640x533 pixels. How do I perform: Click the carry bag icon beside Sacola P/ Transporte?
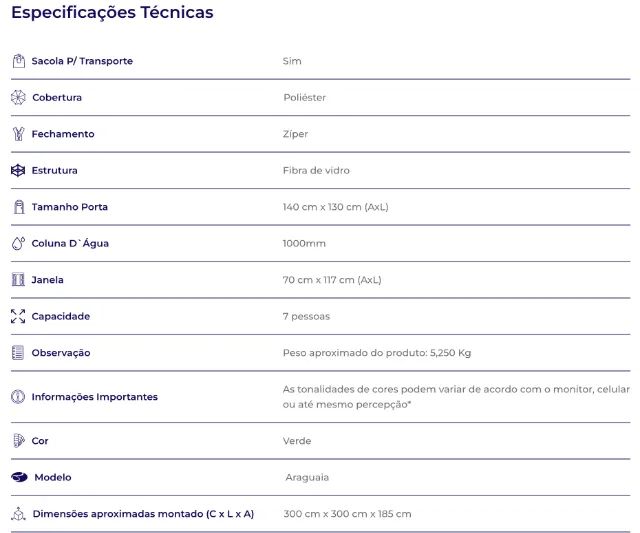point(18,61)
